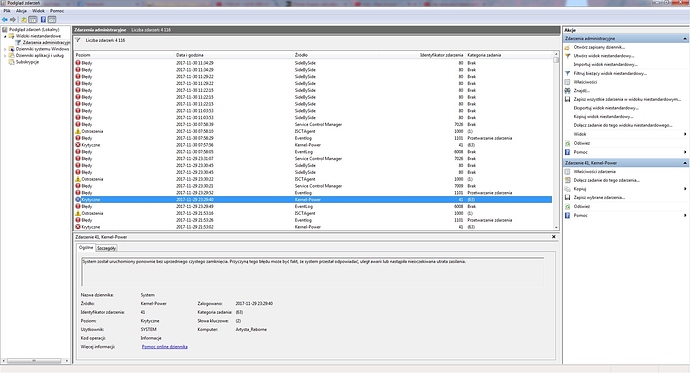The height and width of the screenshot is (373, 690).
Task: Click 'Eksportuj widok niestandardowy...' action
Action: (606, 108)
